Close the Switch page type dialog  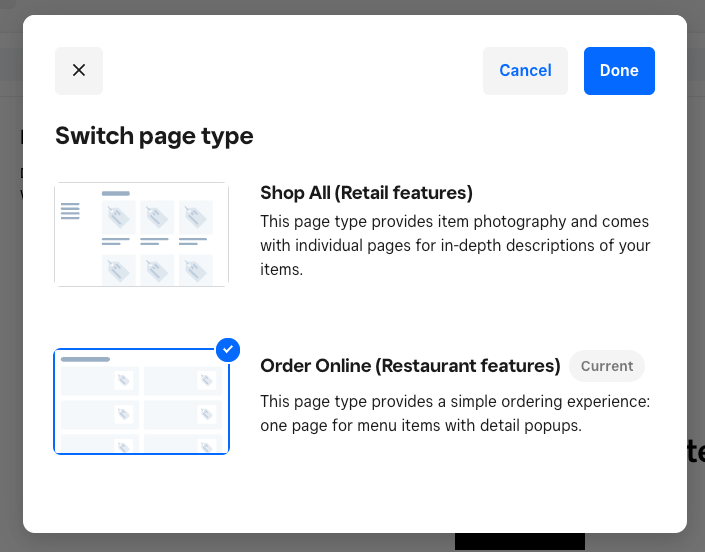(79, 71)
